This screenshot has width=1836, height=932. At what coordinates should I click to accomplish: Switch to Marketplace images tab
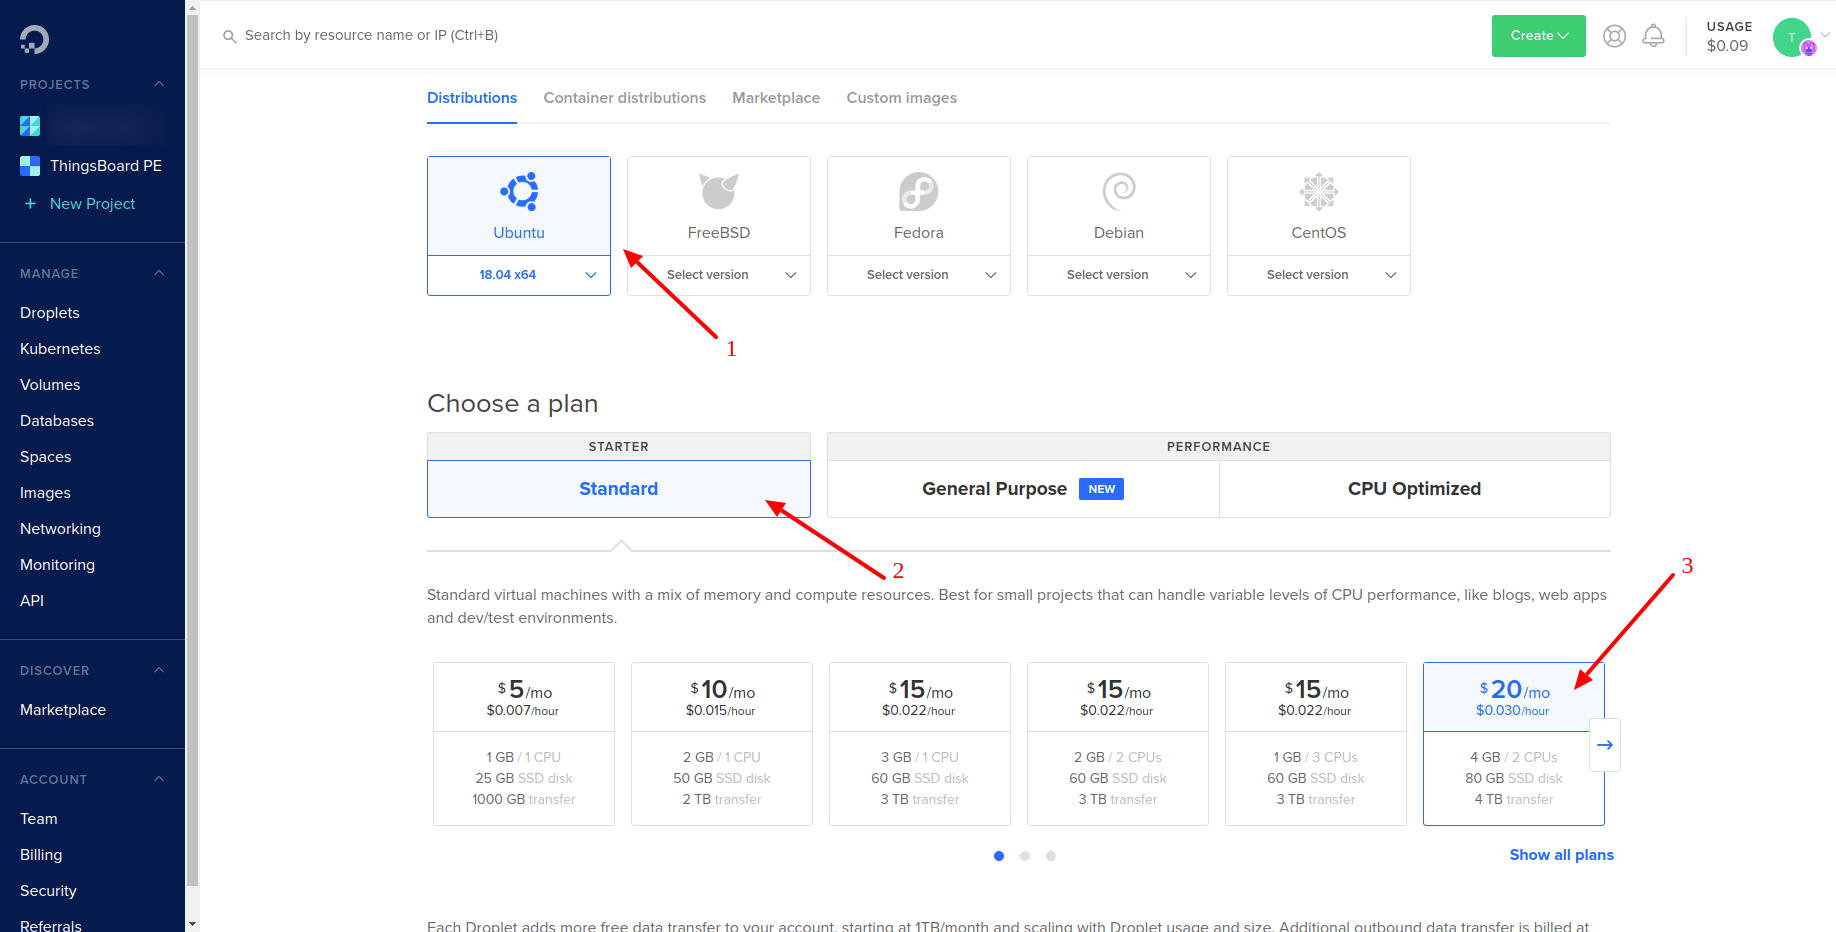[x=776, y=98]
